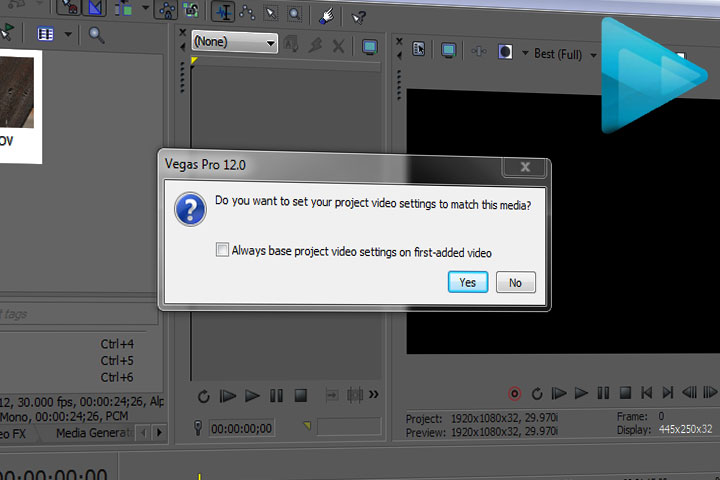The width and height of the screenshot is (720, 480).
Task: Select the Envelope Edit tool
Action: click(247, 13)
